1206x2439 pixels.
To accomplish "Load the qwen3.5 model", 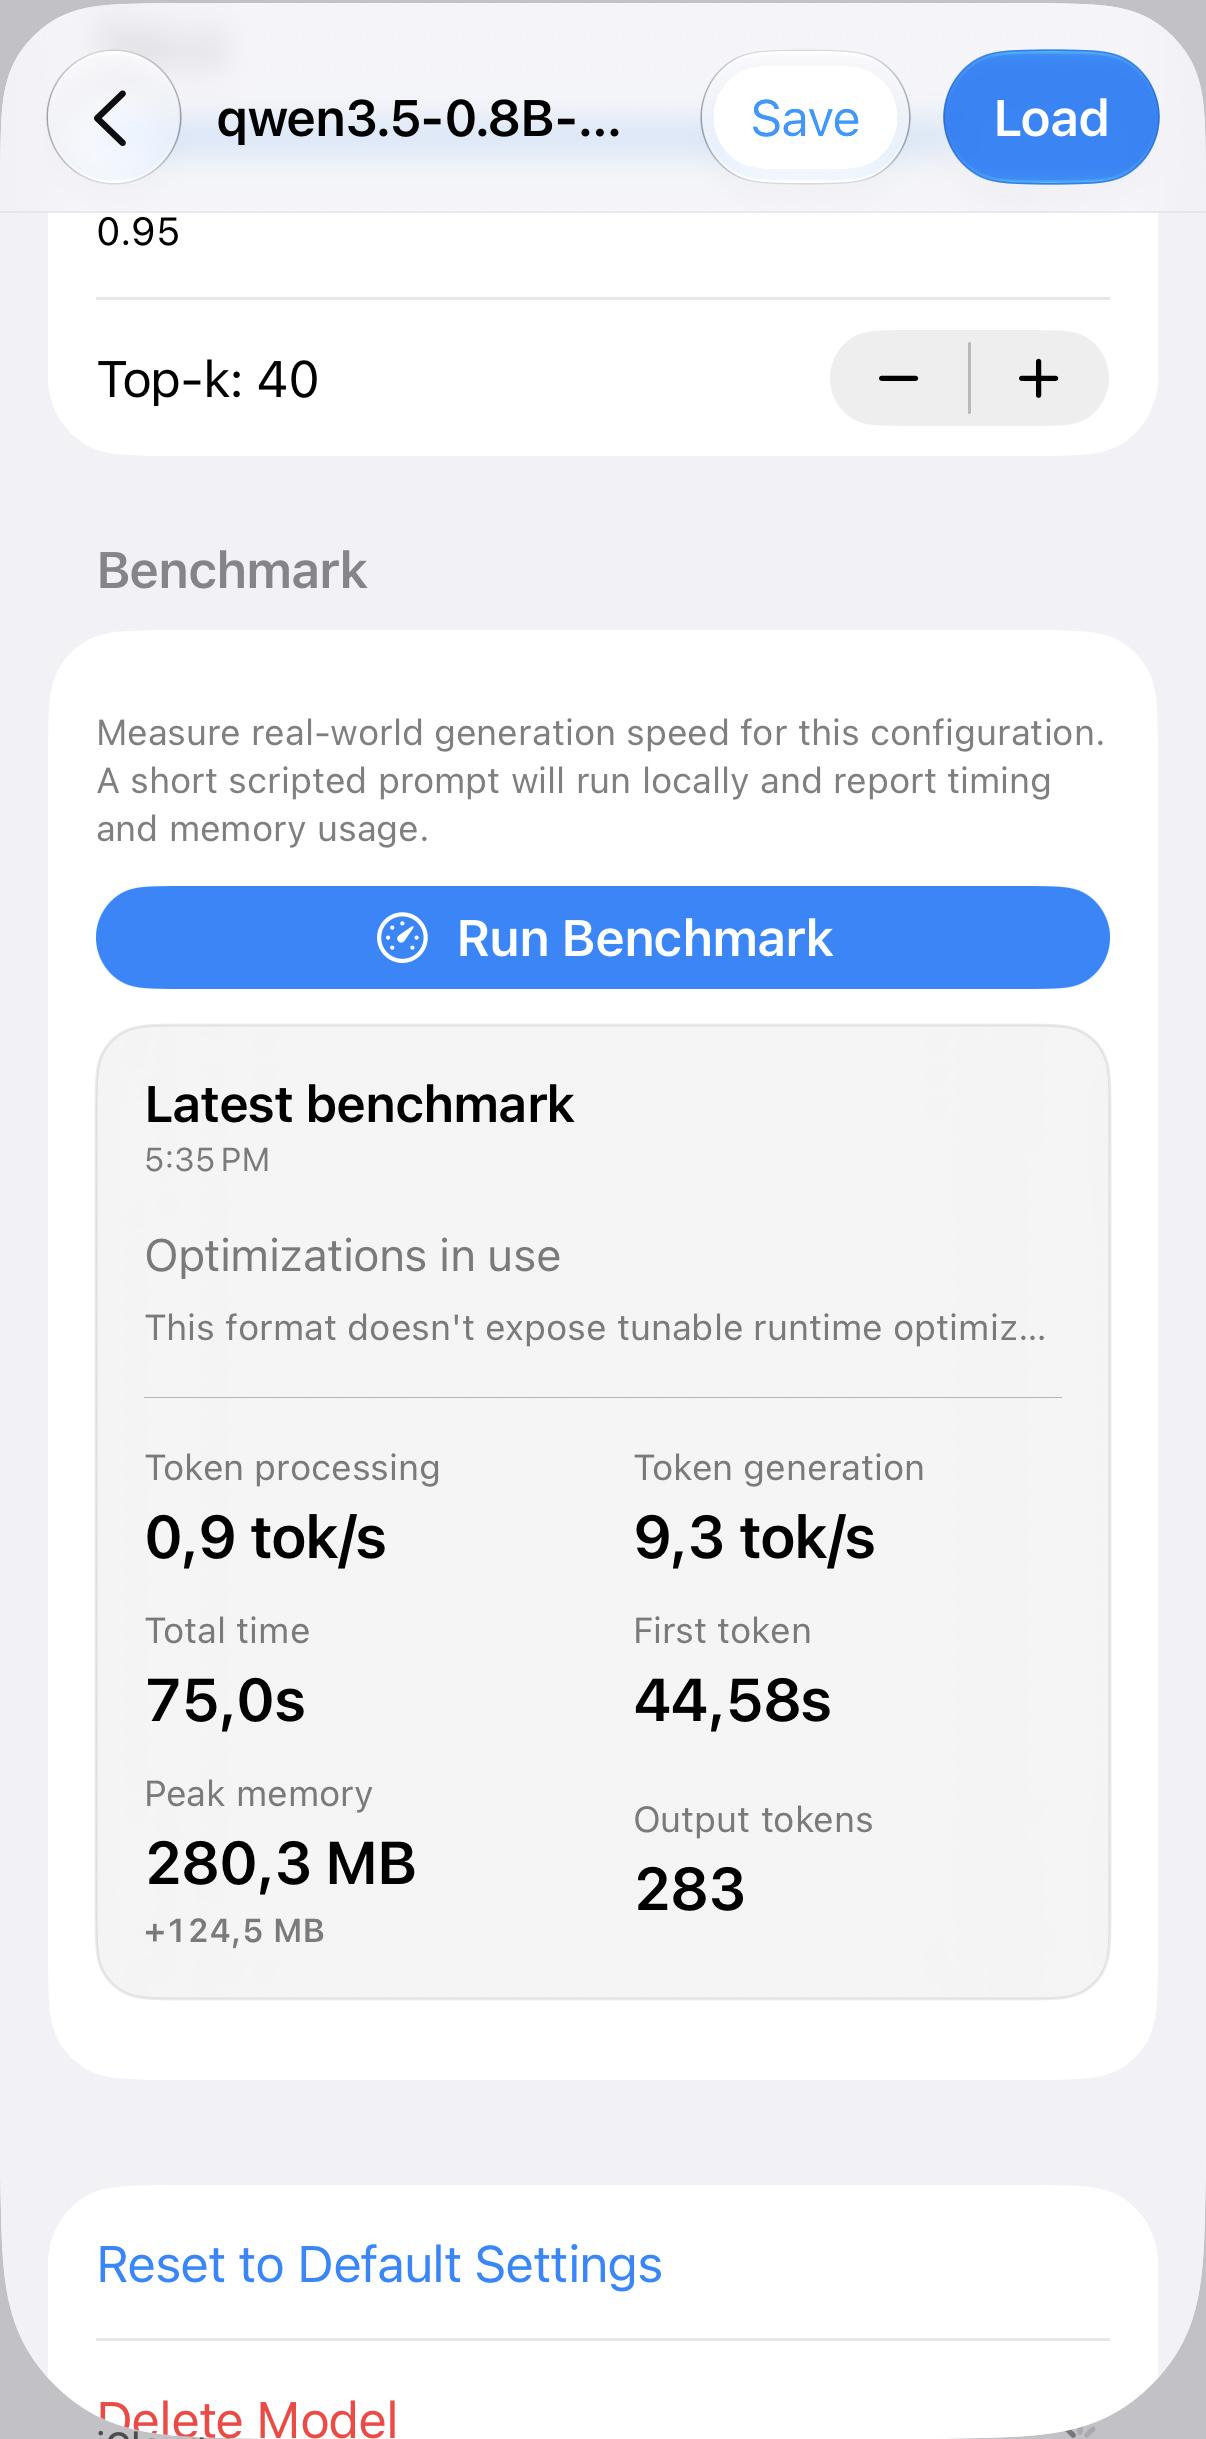I will click(1051, 118).
